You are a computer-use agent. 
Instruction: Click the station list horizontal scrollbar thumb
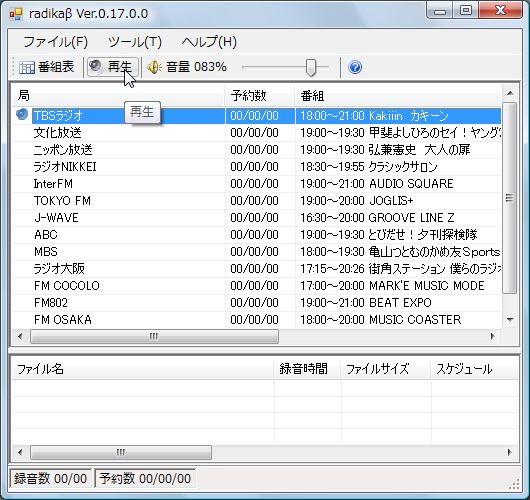point(154,336)
